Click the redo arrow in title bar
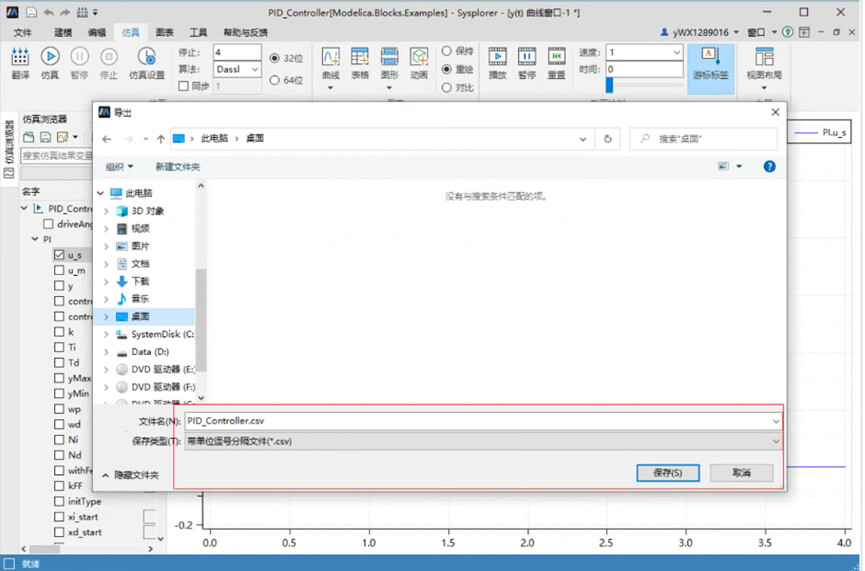Viewport: 865px width, 571px height. [65, 12]
